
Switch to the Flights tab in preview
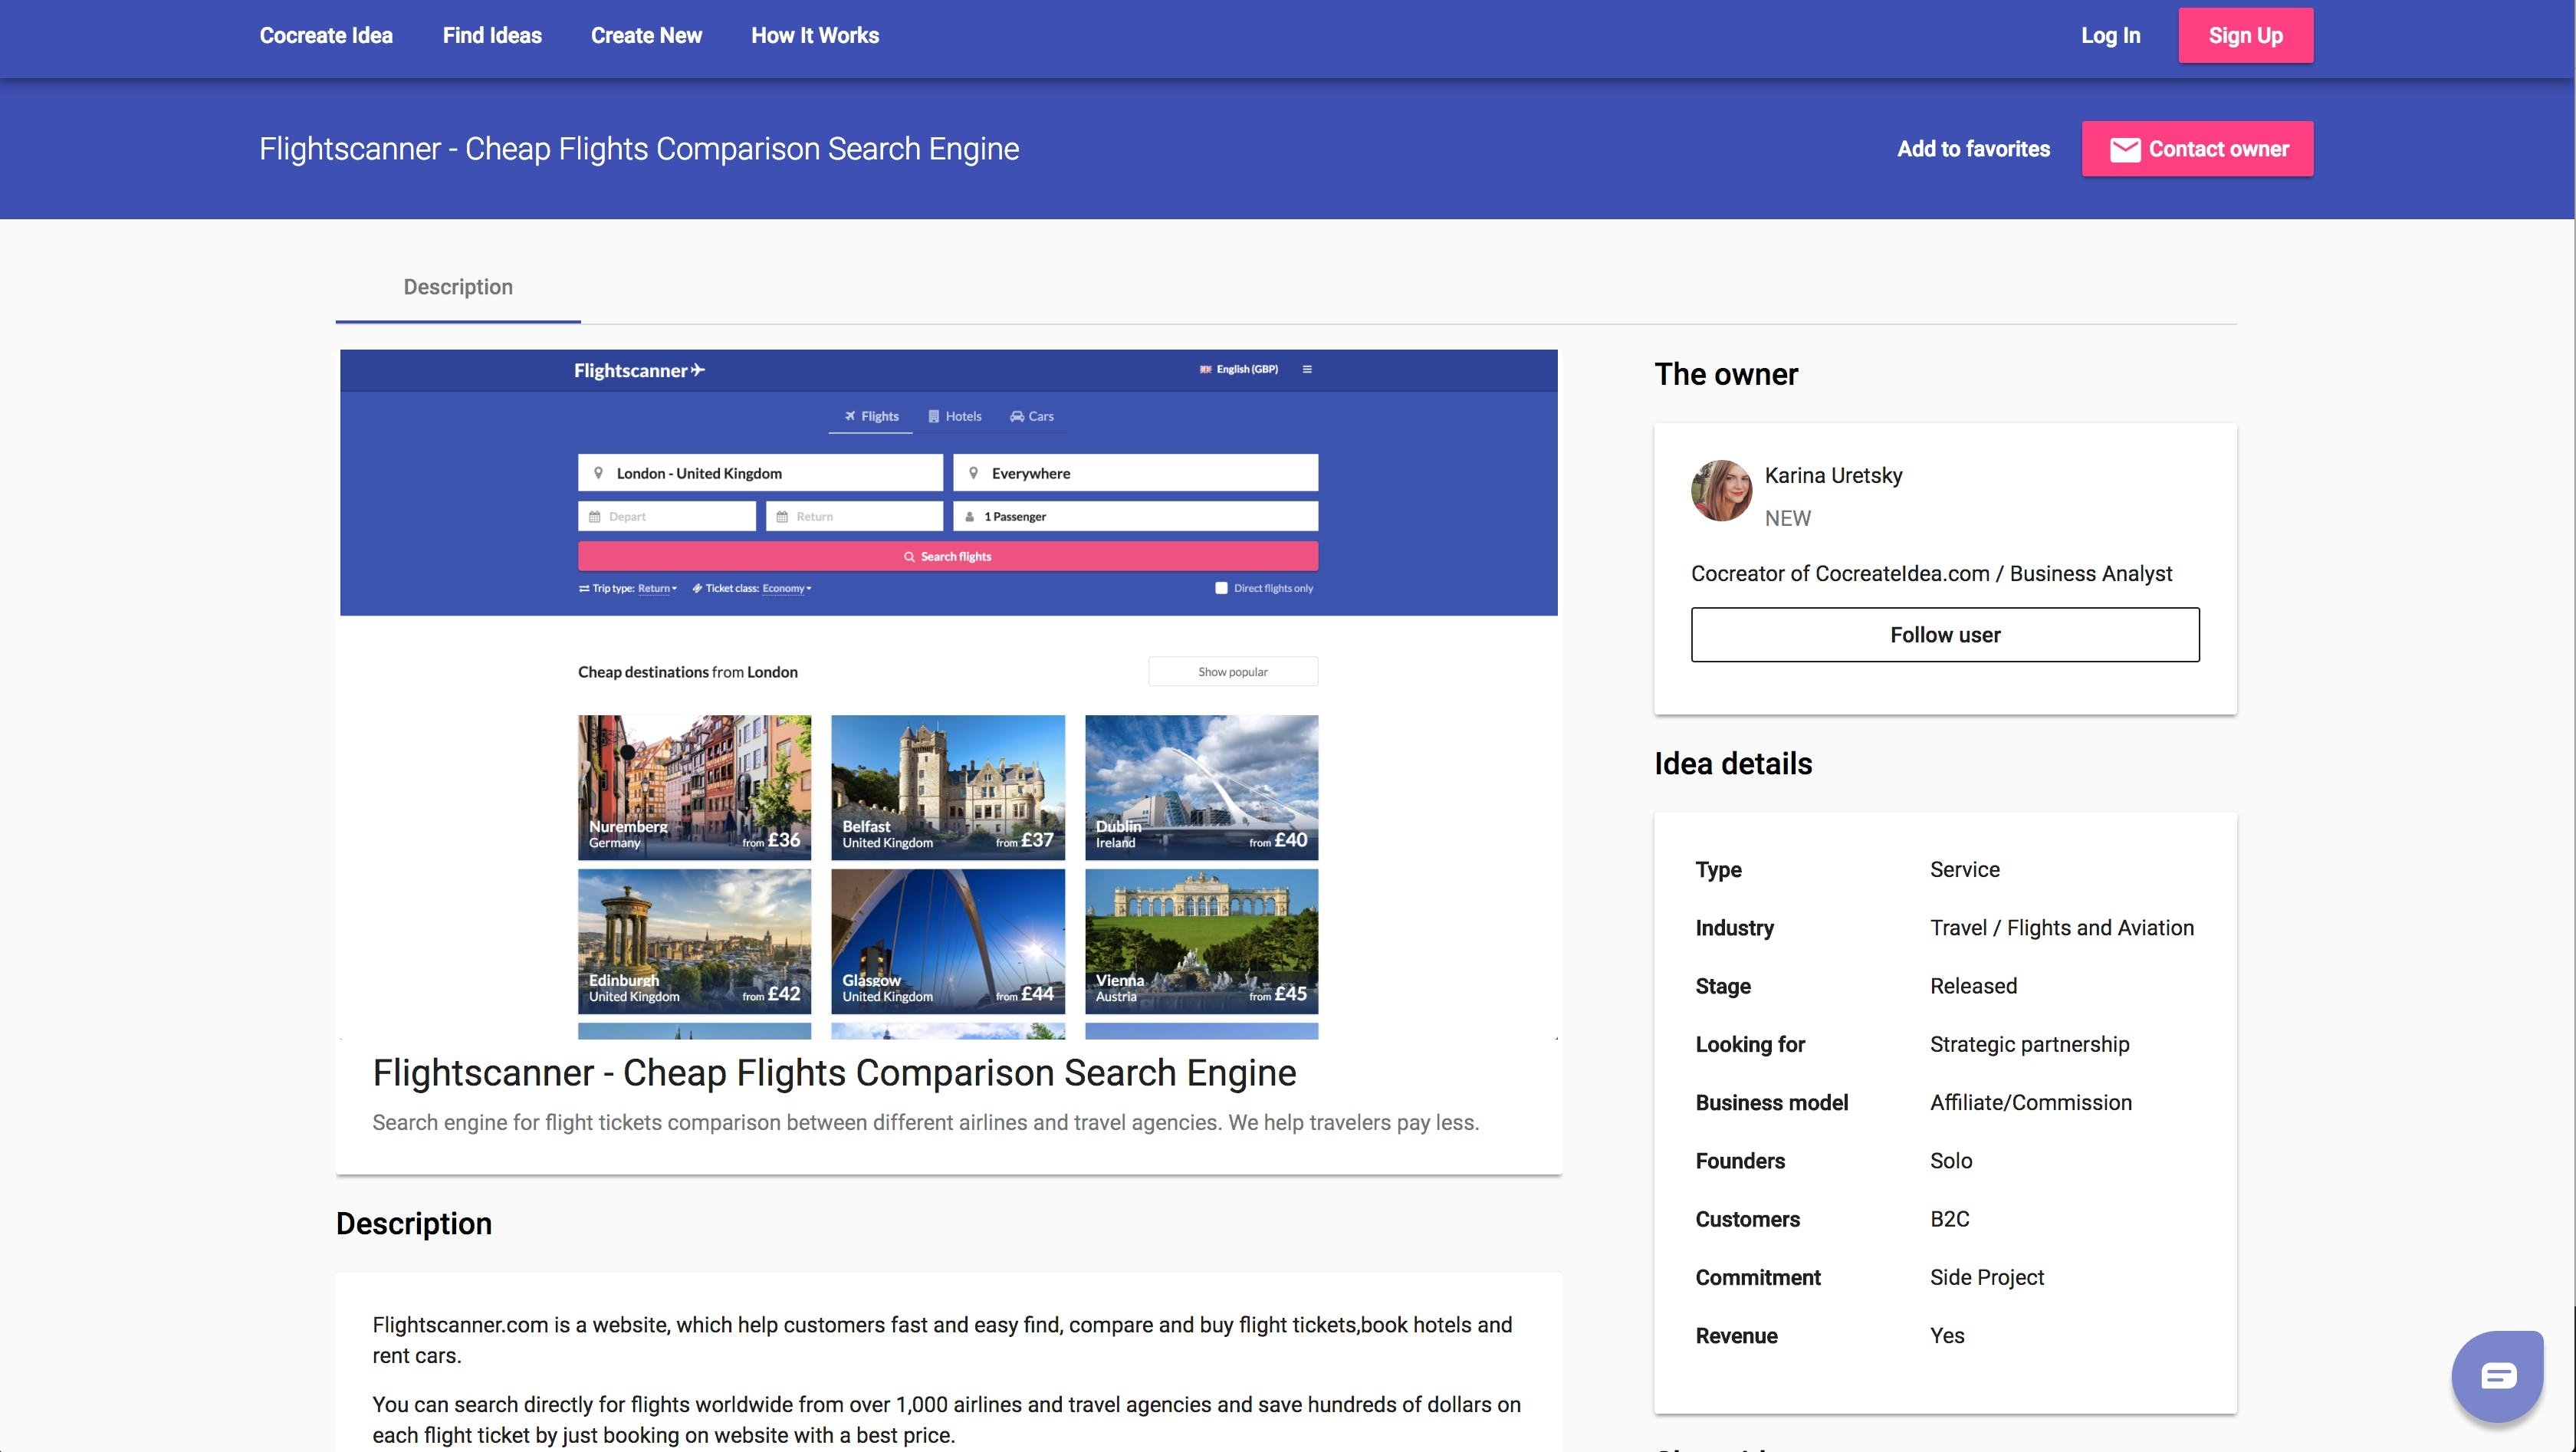[871, 416]
